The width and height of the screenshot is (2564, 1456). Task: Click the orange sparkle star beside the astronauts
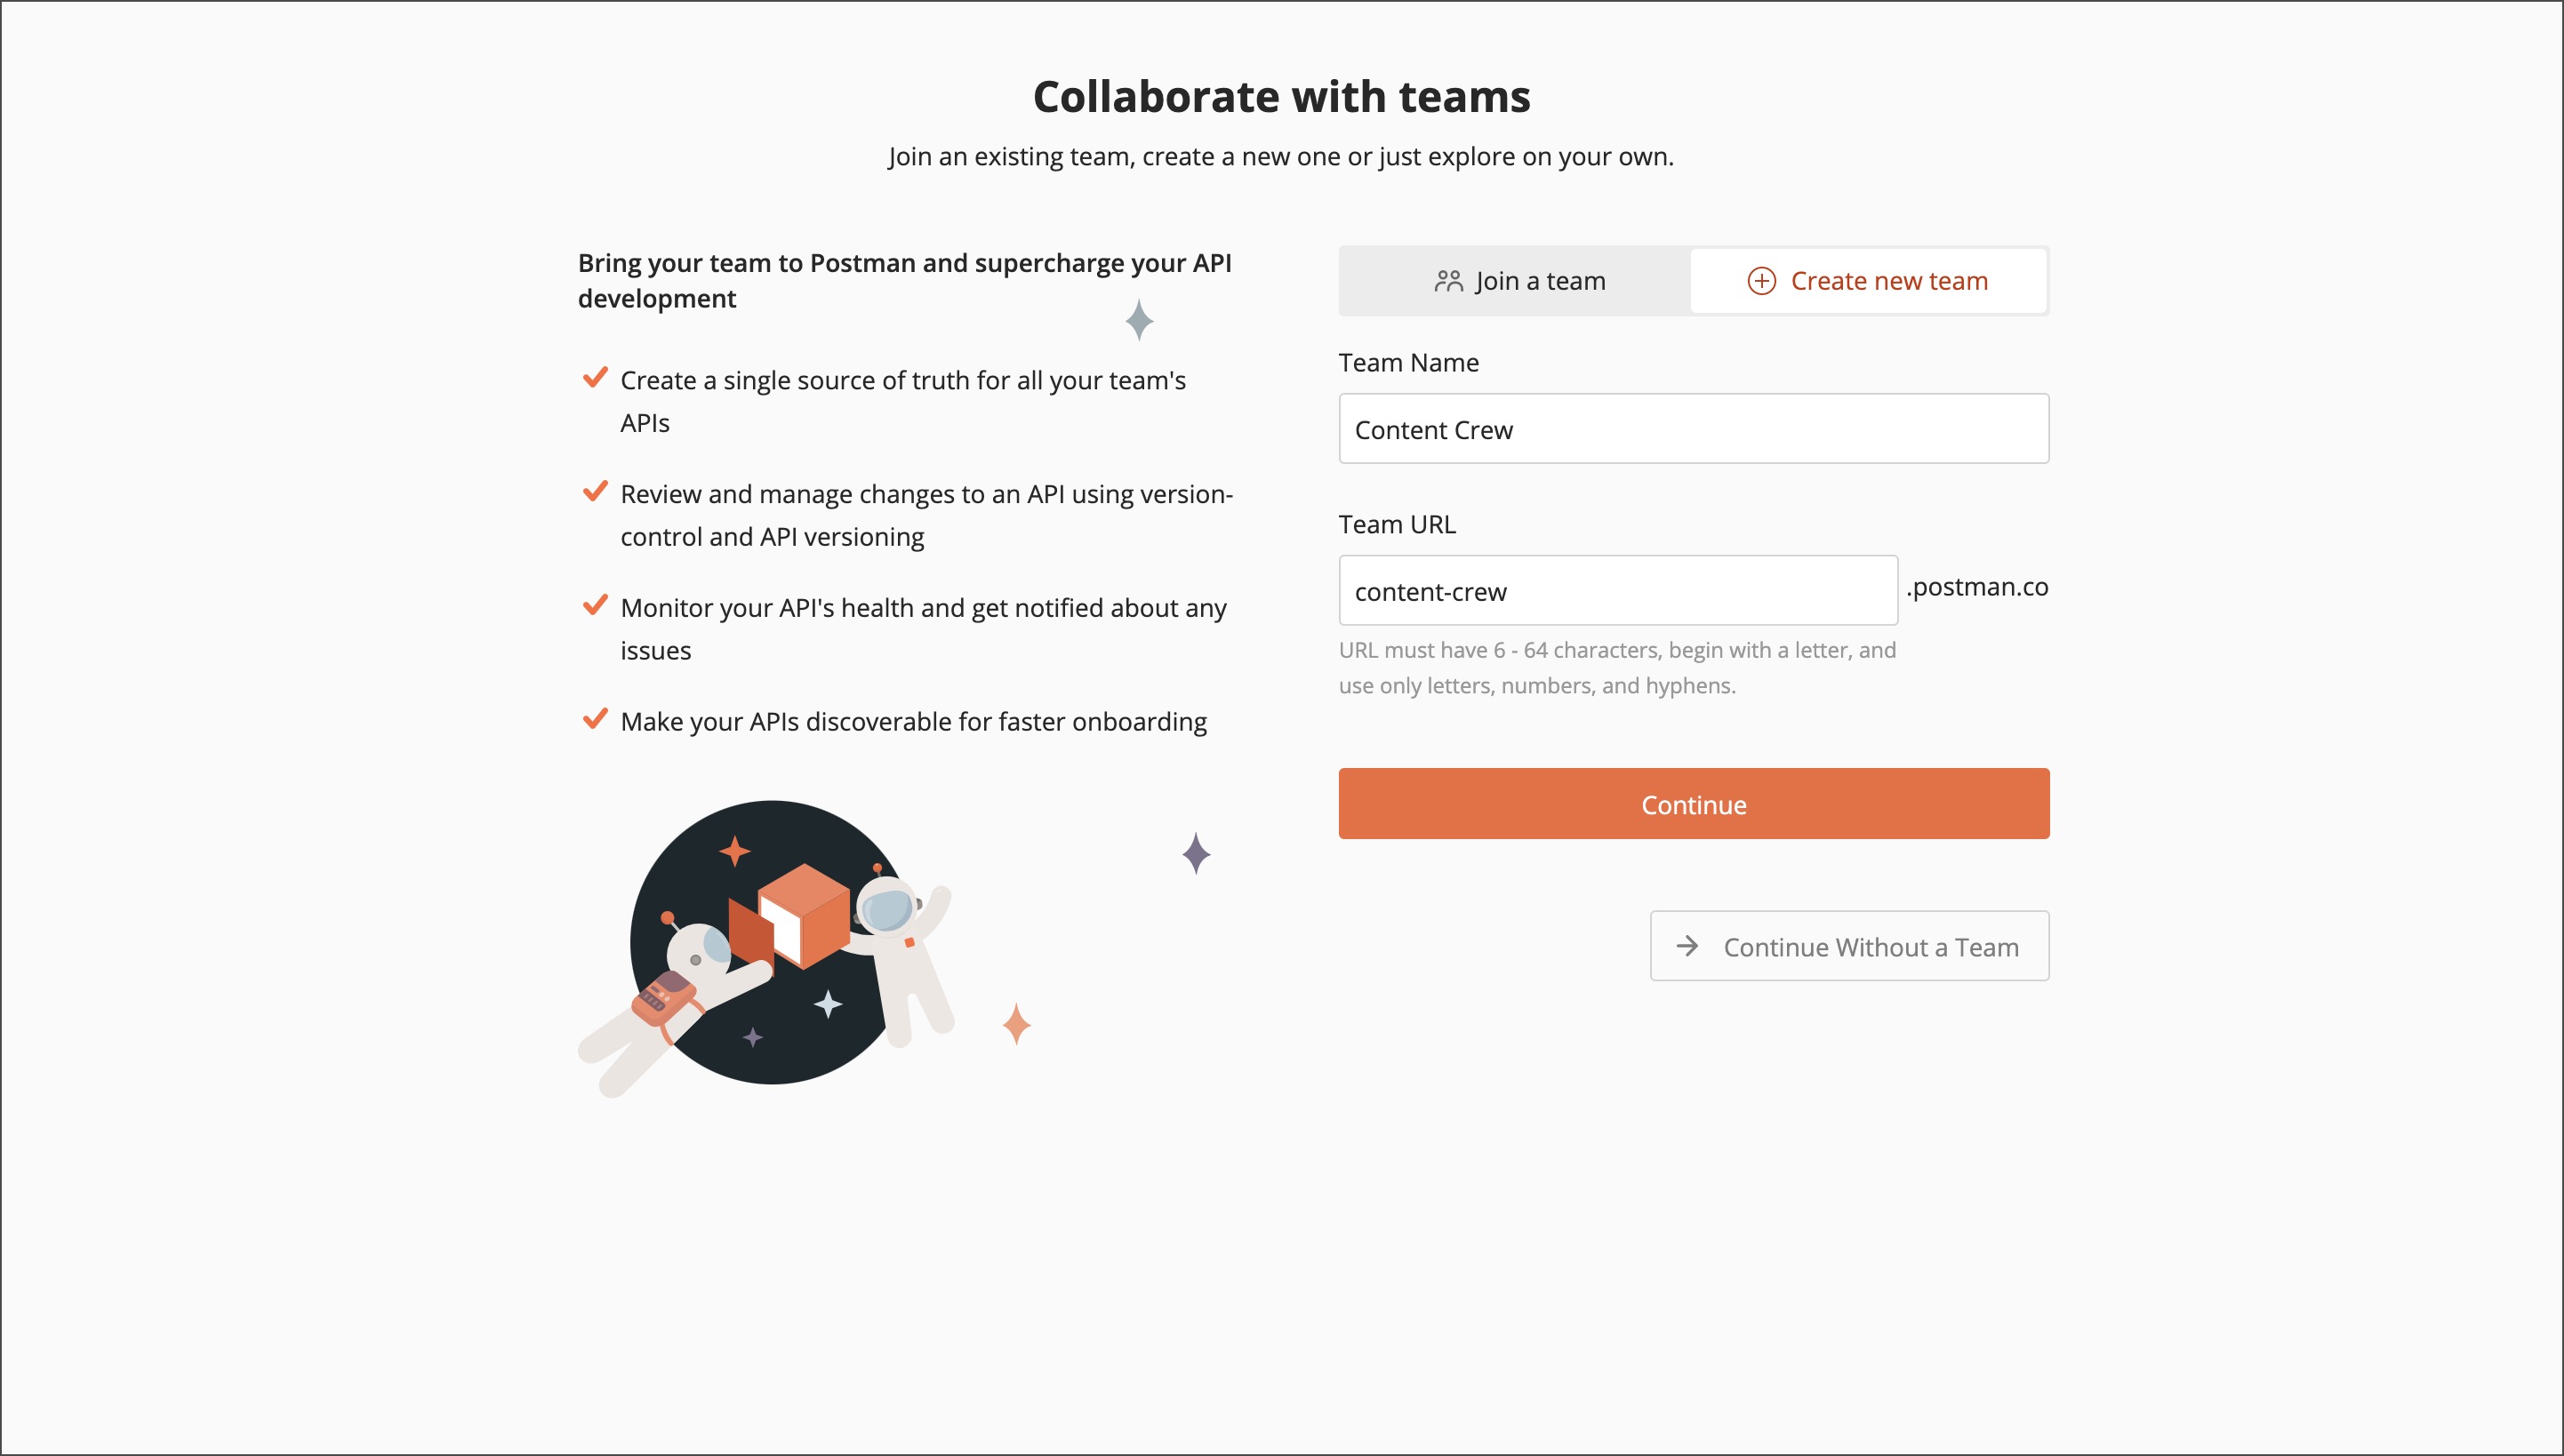tap(1016, 1024)
